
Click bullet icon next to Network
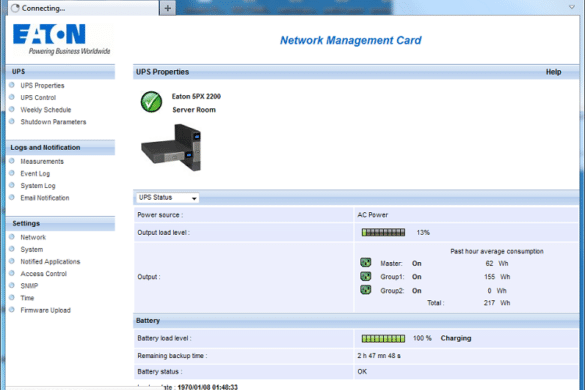(x=12, y=237)
